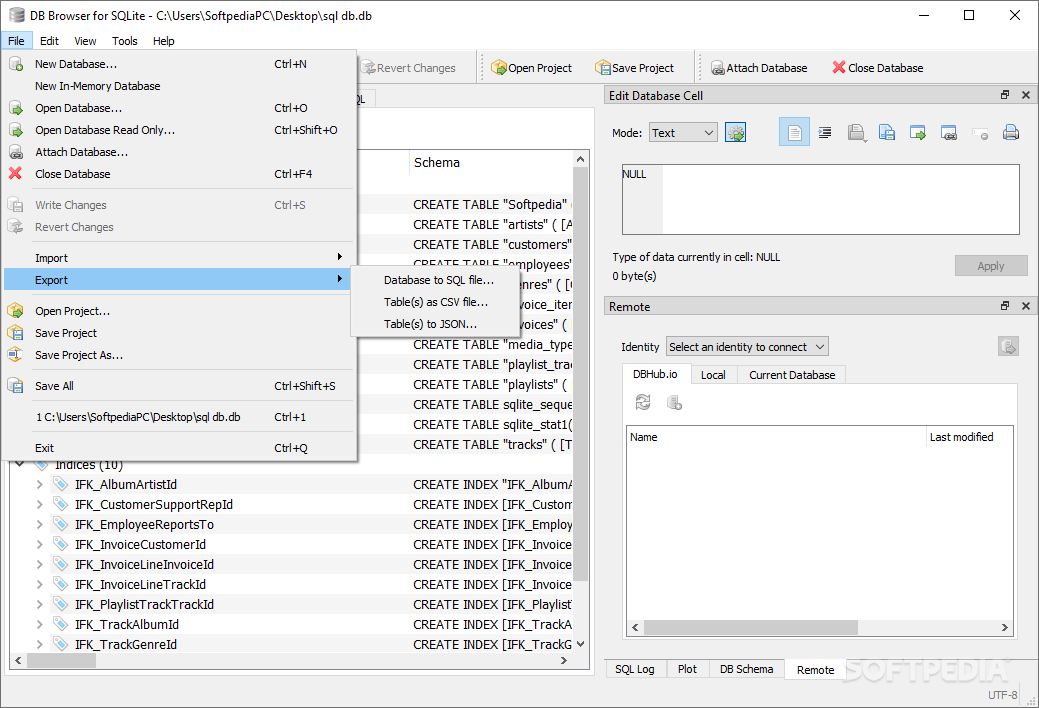Click the Apply button
Screen dimensions: 1039x708
point(991,265)
